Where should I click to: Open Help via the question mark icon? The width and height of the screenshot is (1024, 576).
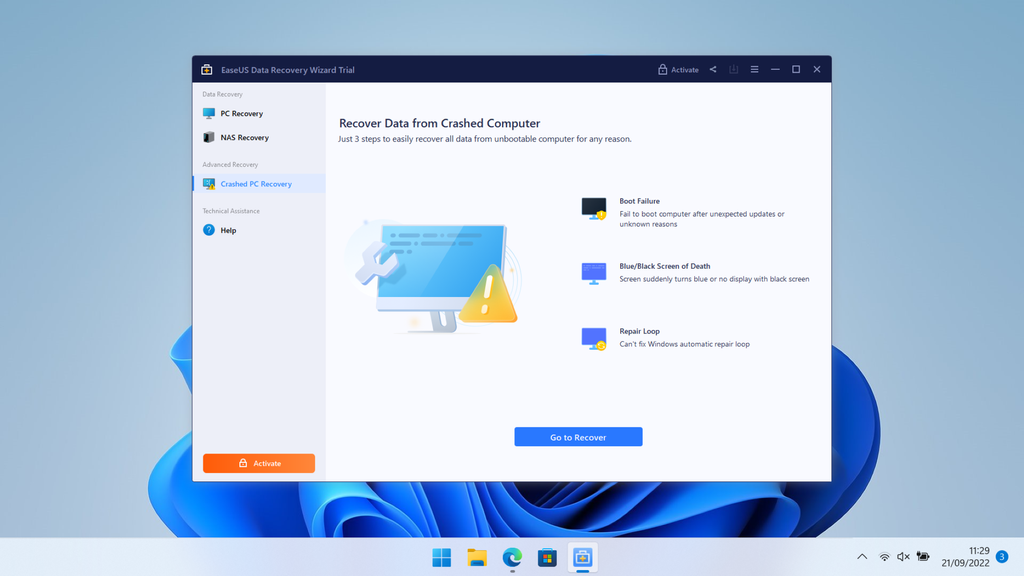tap(208, 229)
